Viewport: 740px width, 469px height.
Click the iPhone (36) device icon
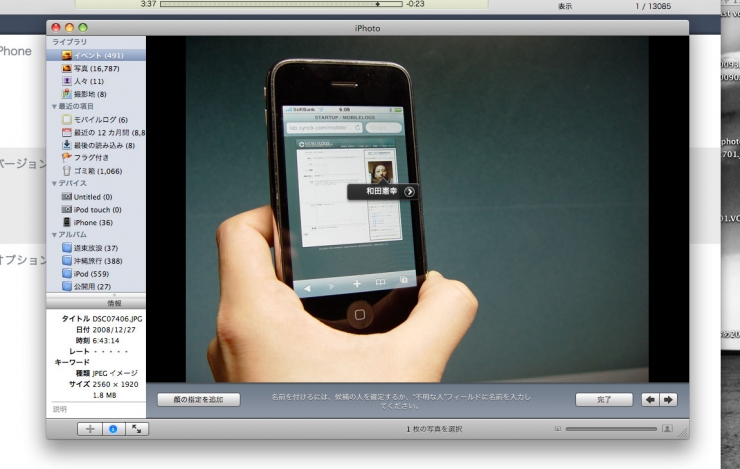[67, 222]
